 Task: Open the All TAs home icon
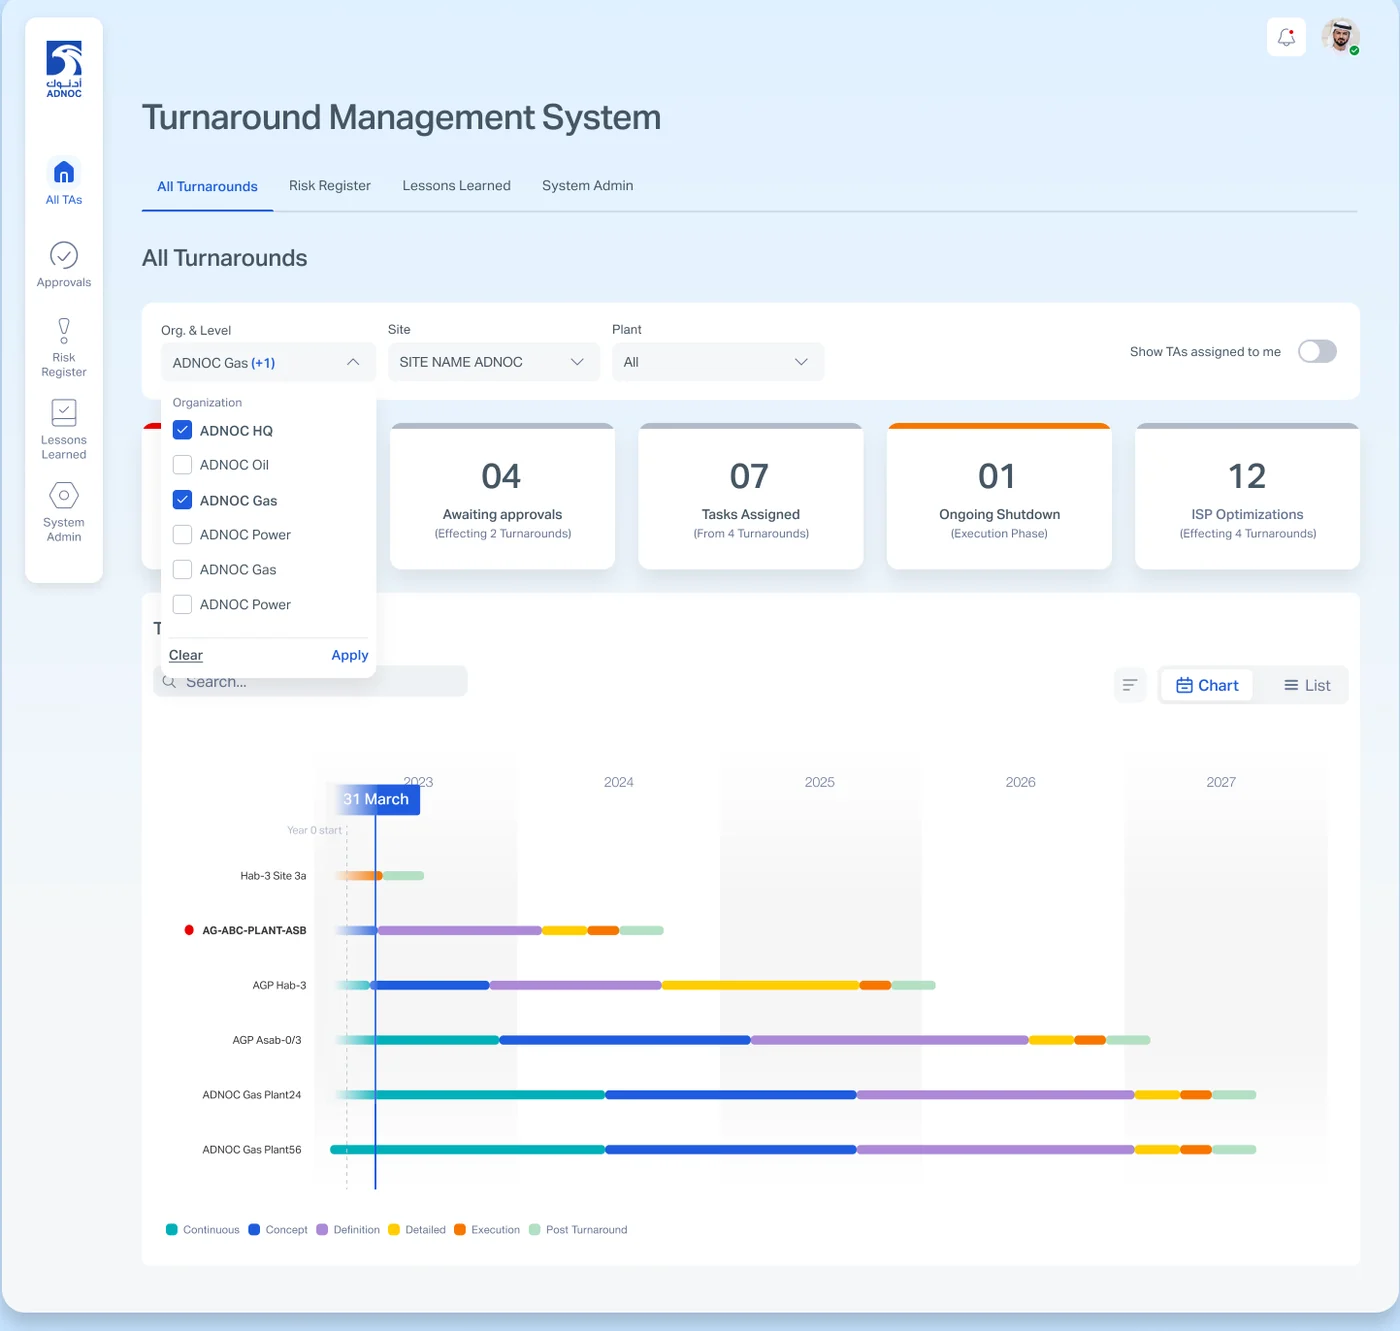coord(64,172)
